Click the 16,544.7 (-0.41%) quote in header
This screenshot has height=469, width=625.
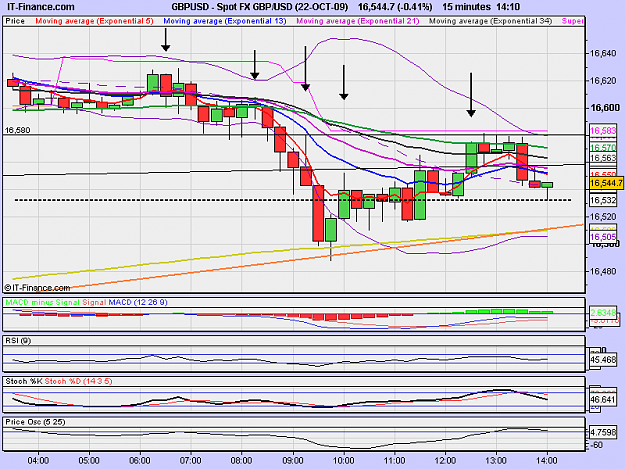(x=395, y=7)
